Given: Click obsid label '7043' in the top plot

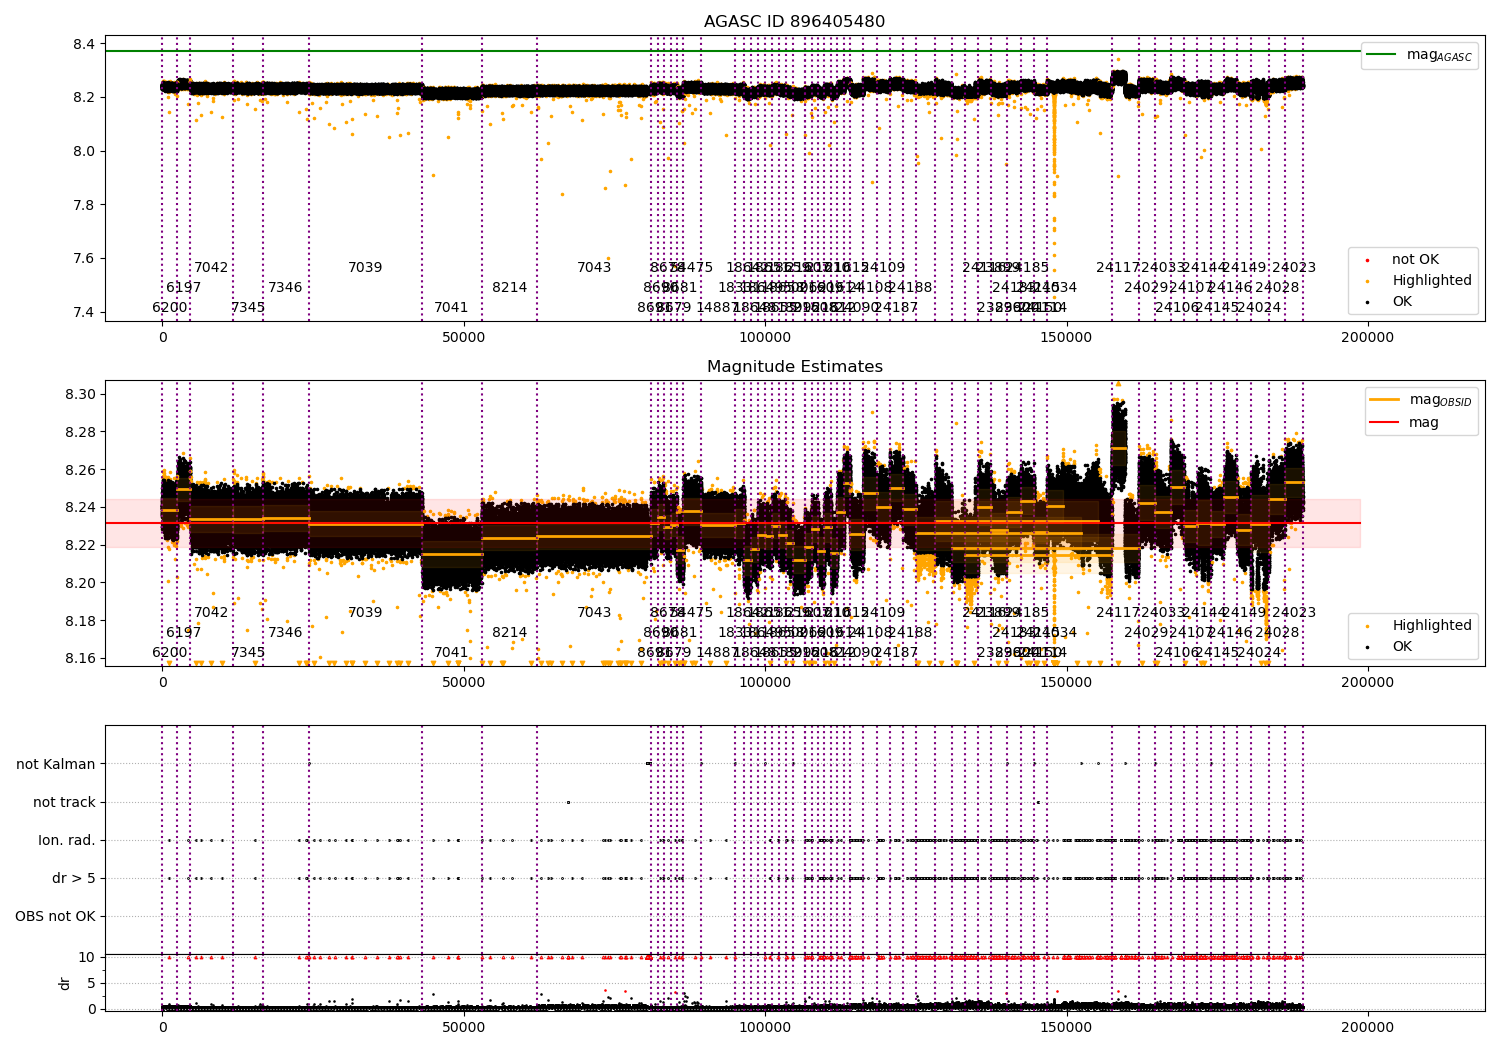Looking at the screenshot, I should click(594, 268).
